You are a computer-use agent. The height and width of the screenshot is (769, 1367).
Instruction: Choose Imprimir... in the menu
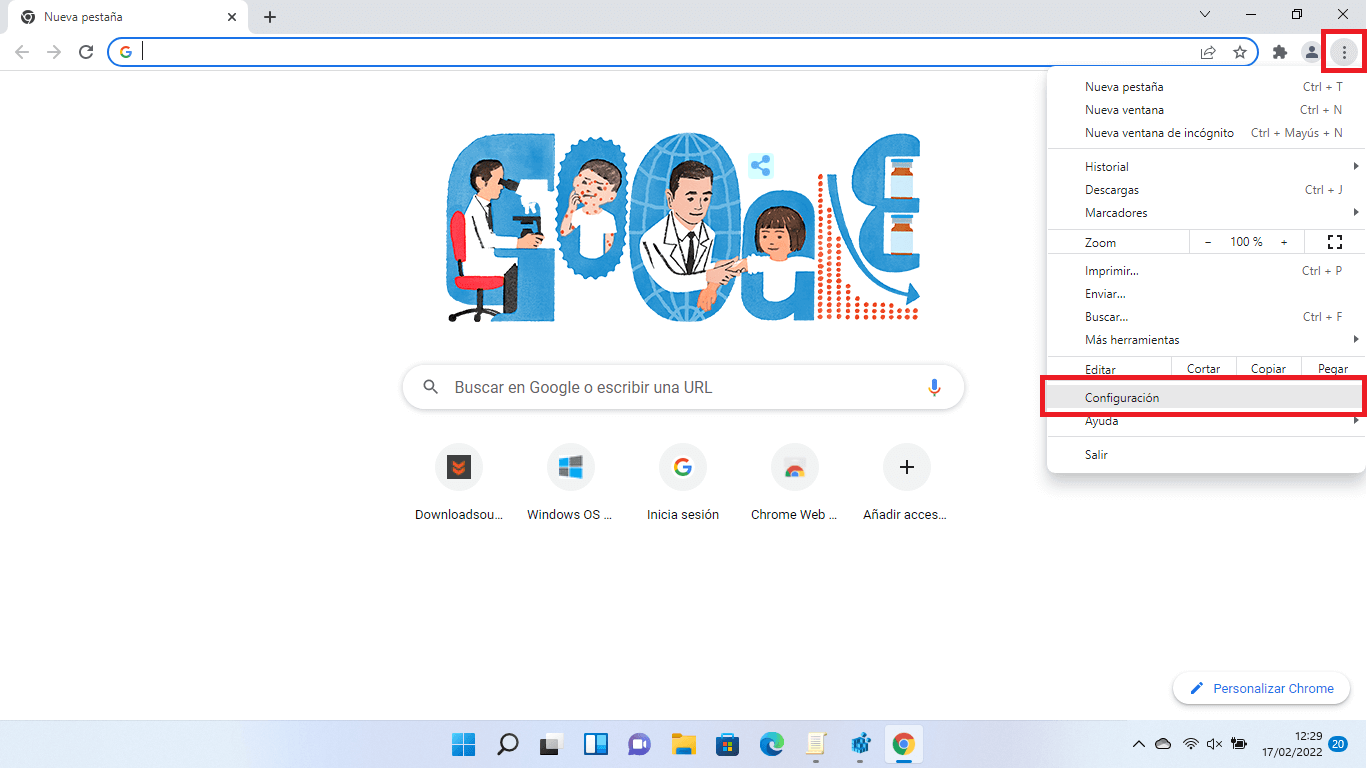pyautogui.click(x=1206, y=271)
